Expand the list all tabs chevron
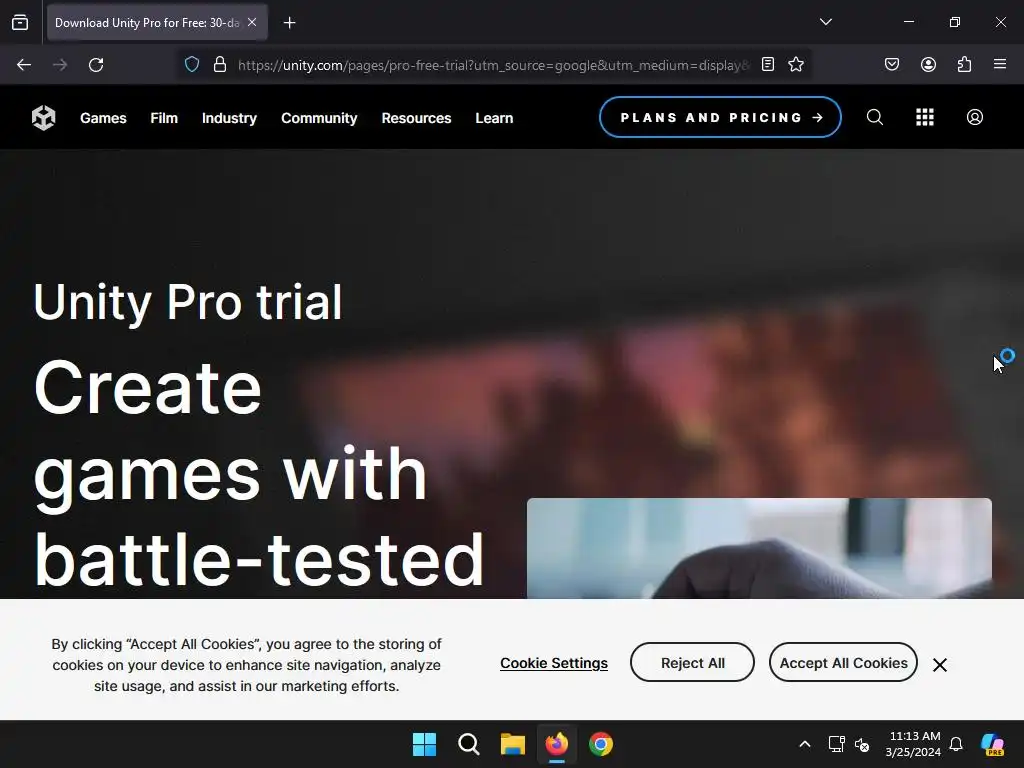1024x768 pixels. tap(825, 22)
